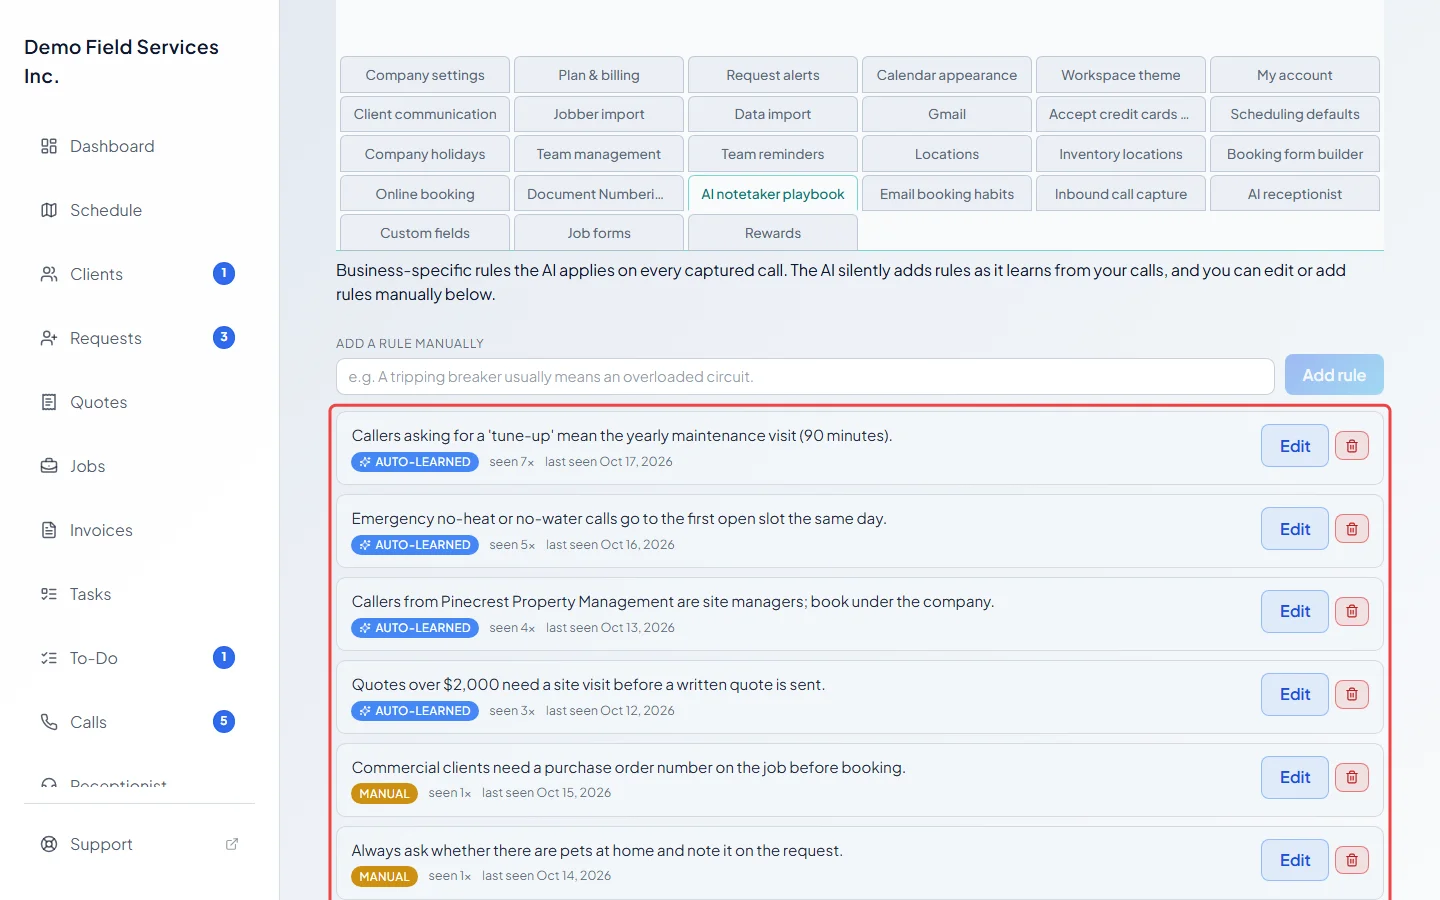Open the Workspace theme tab
Viewport: 1440px width, 900px height.
click(x=1121, y=75)
